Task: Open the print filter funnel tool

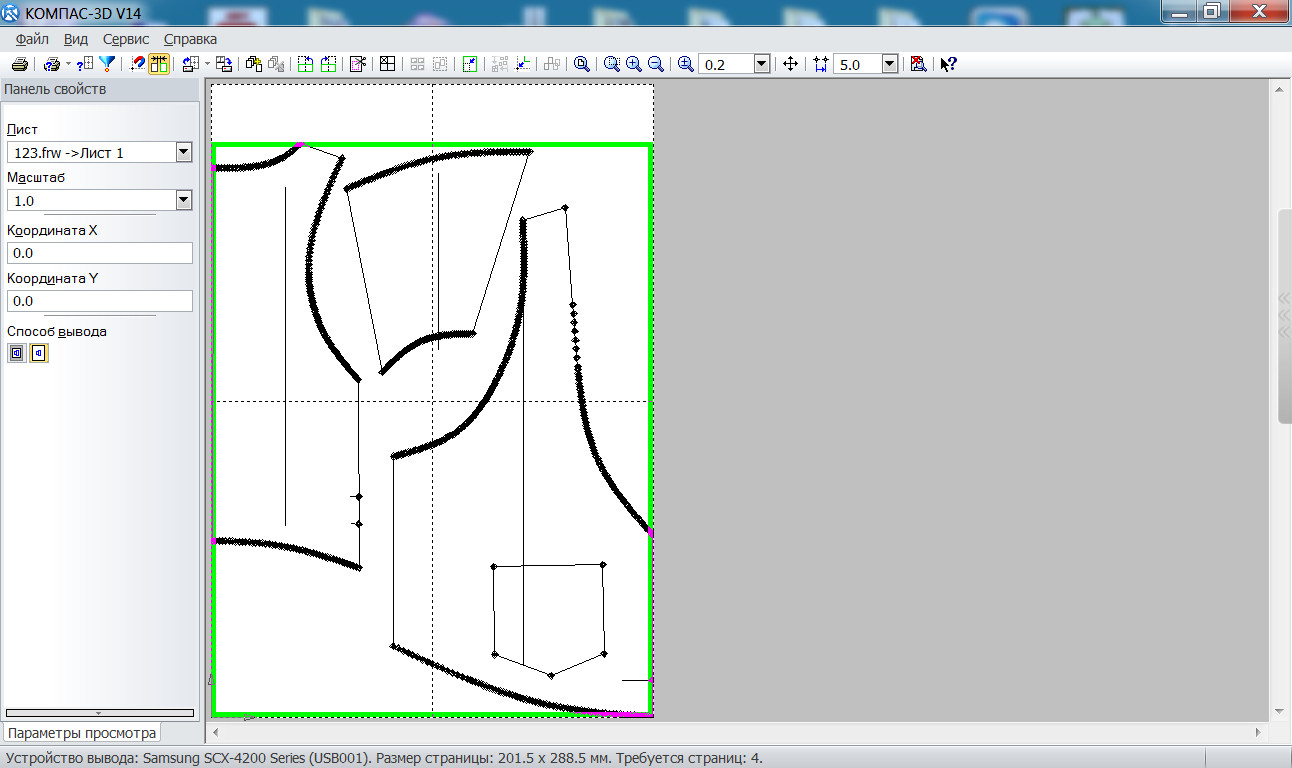Action: click(x=107, y=64)
